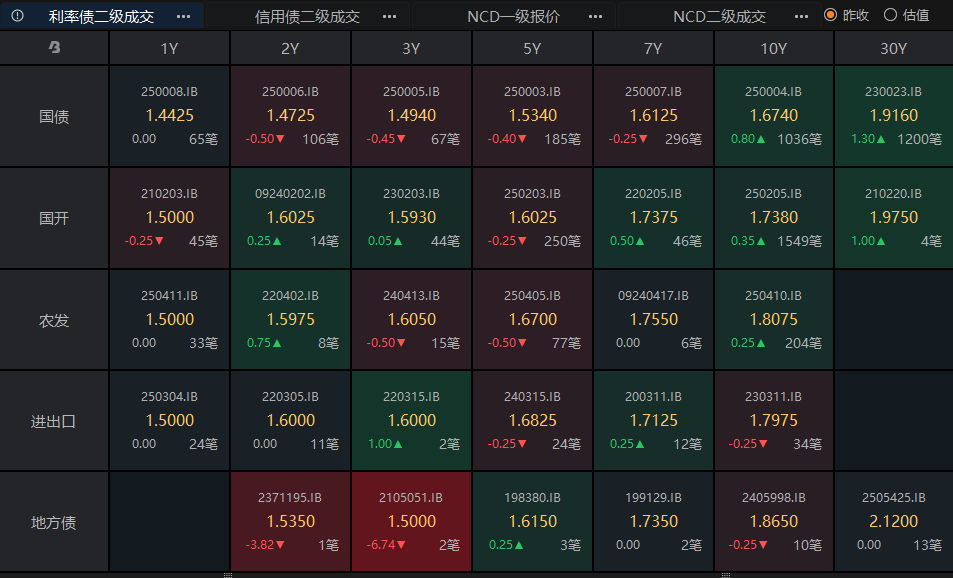Switch to the NCD二级成交 tab
Viewport: 953px width, 578px height.
[720, 16]
